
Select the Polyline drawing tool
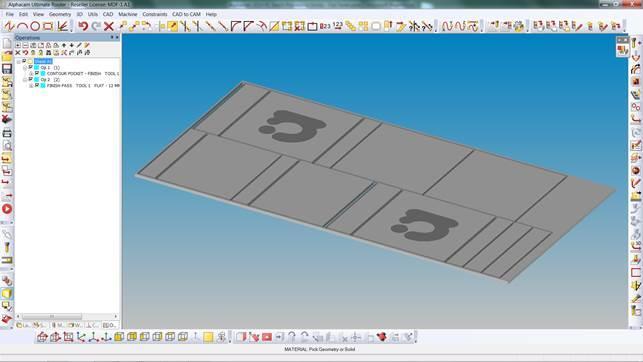click(x=9, y=27)
